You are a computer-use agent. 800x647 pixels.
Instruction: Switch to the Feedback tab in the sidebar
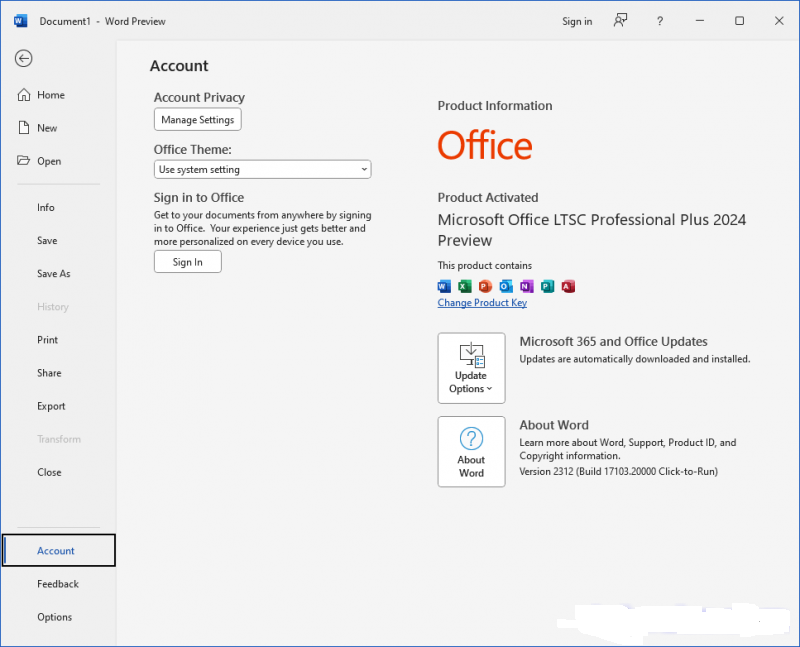57,584
